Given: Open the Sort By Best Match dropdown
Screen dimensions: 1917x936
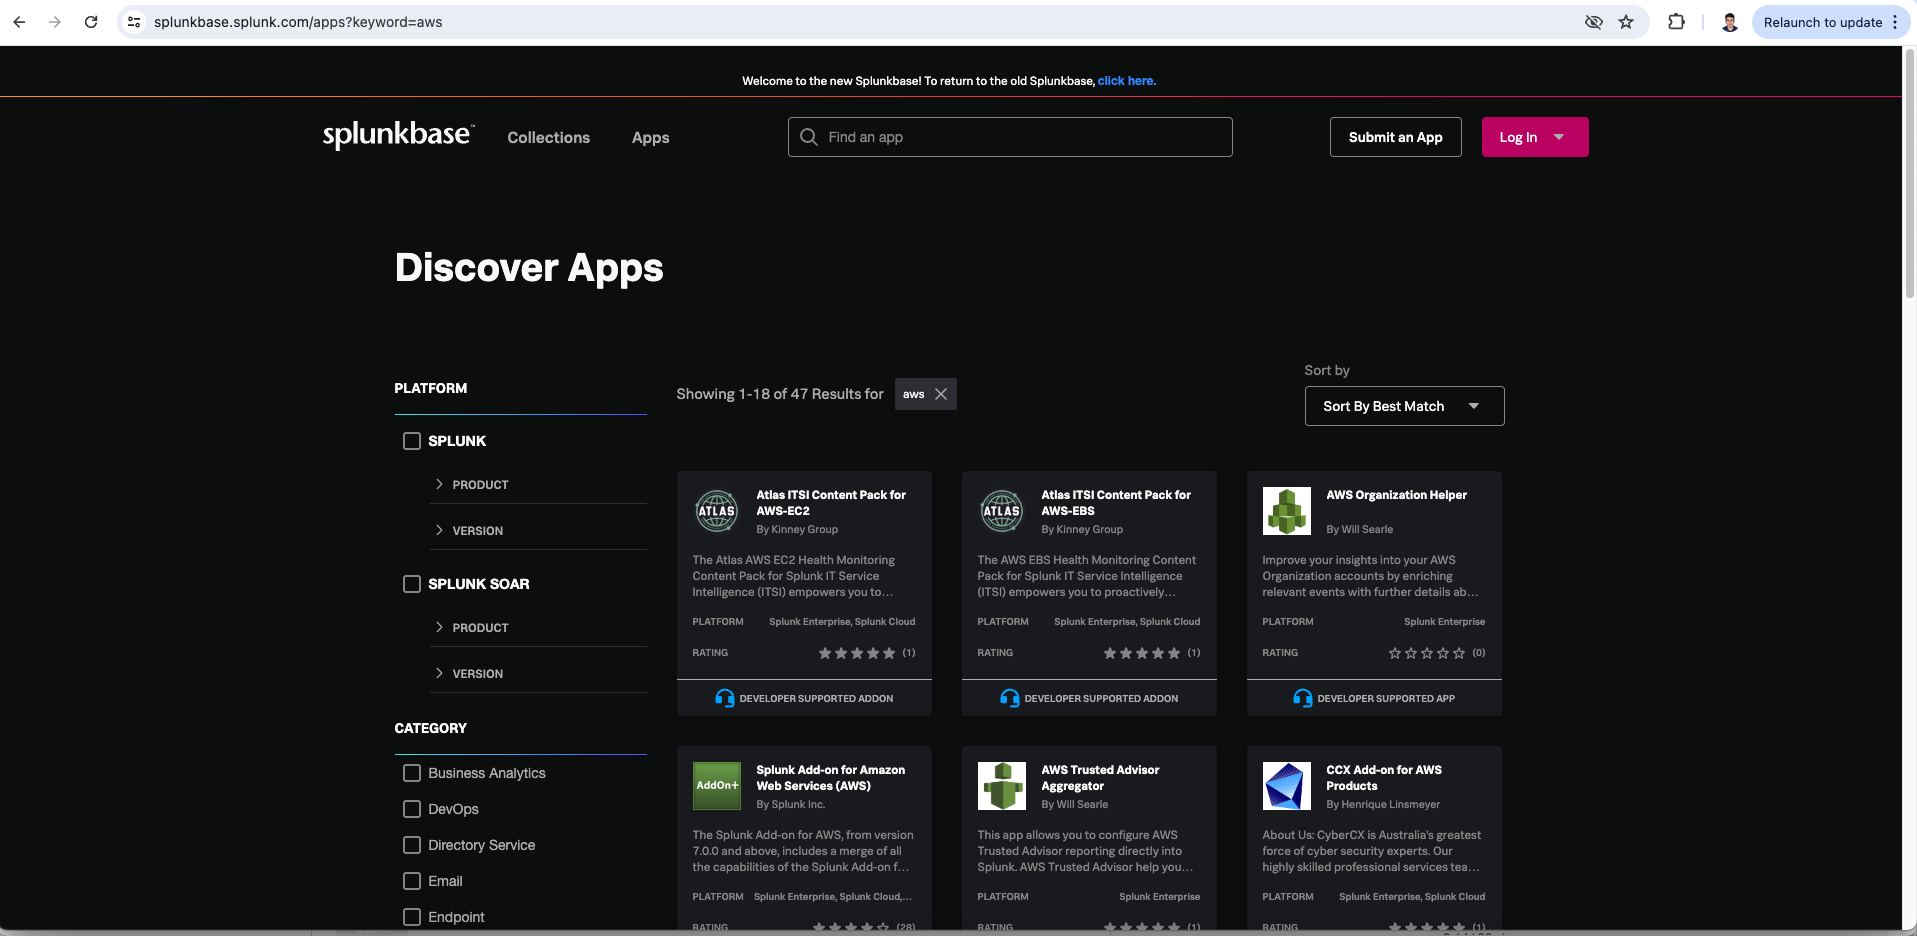Looking at the screenshot, I should pos(1404,406).
